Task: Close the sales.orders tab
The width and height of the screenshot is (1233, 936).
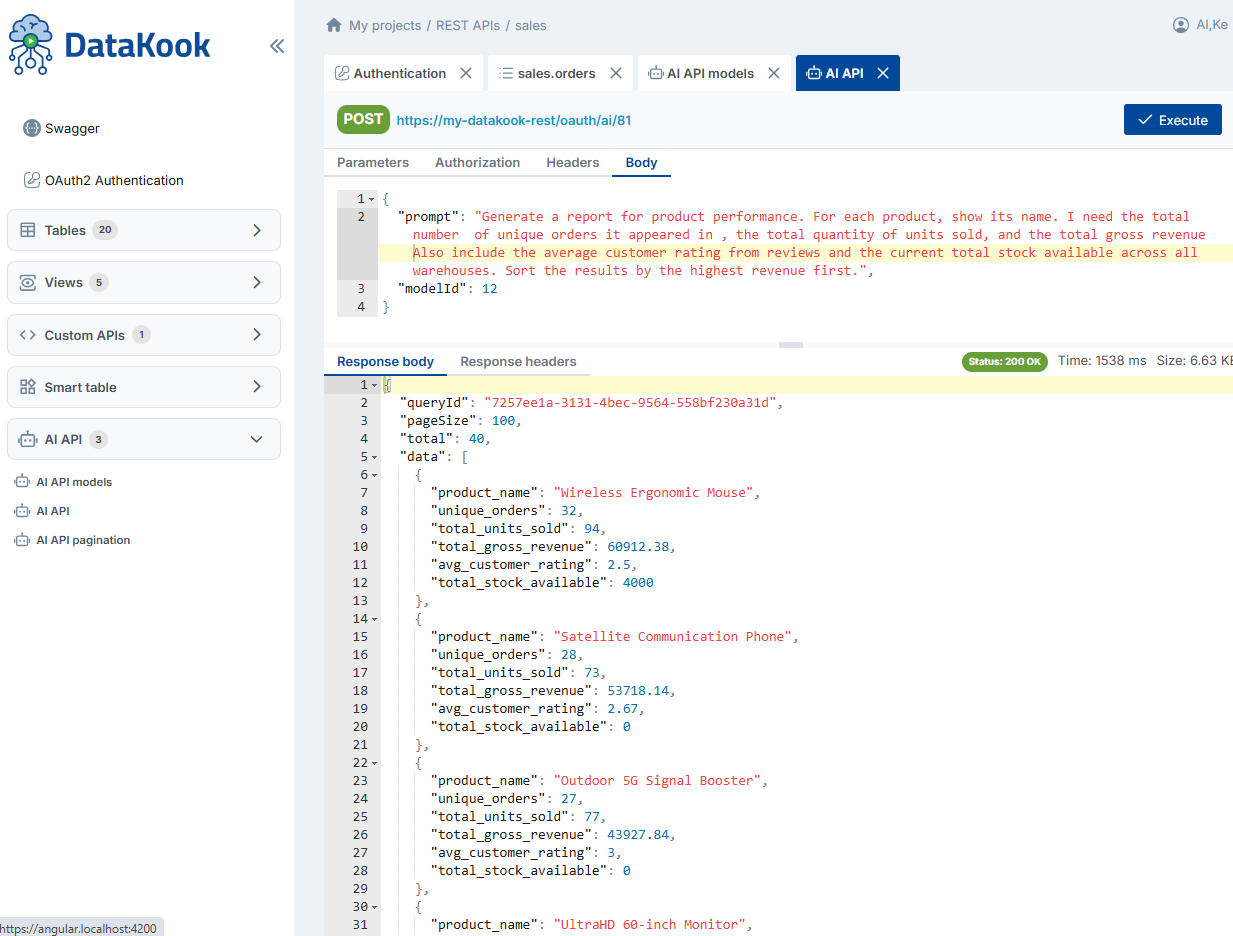Action: tap(616, 73)
